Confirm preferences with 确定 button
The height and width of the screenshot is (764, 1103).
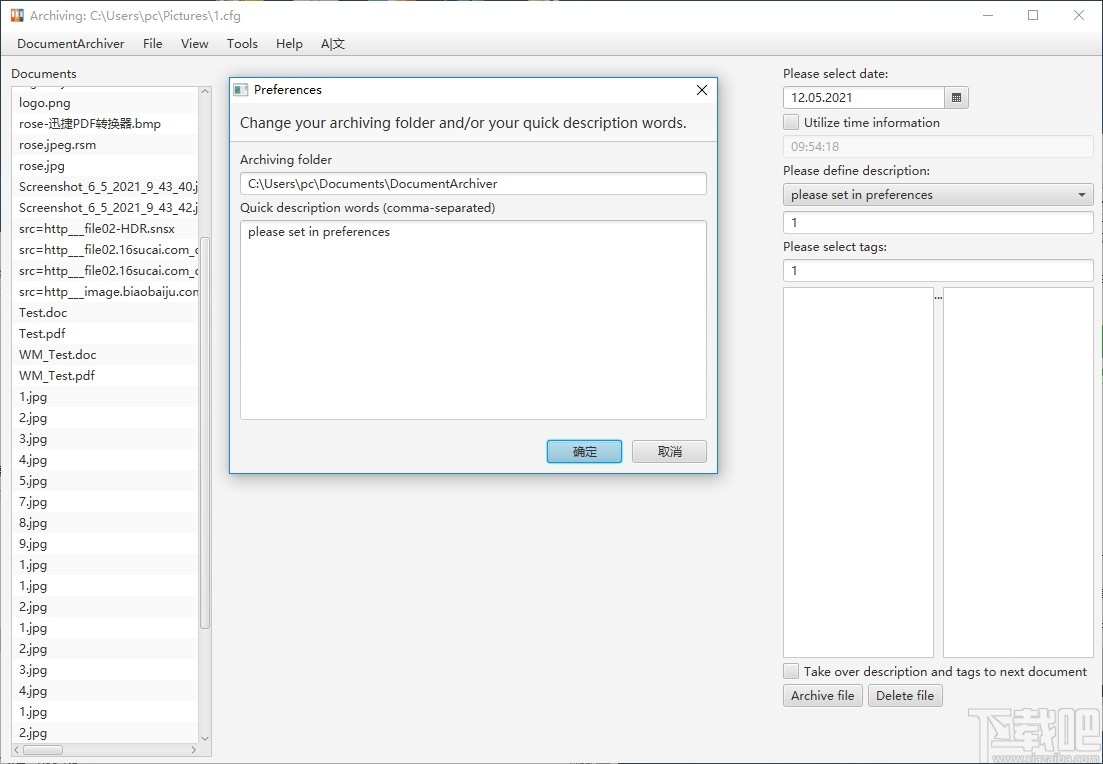click(585, 452)
